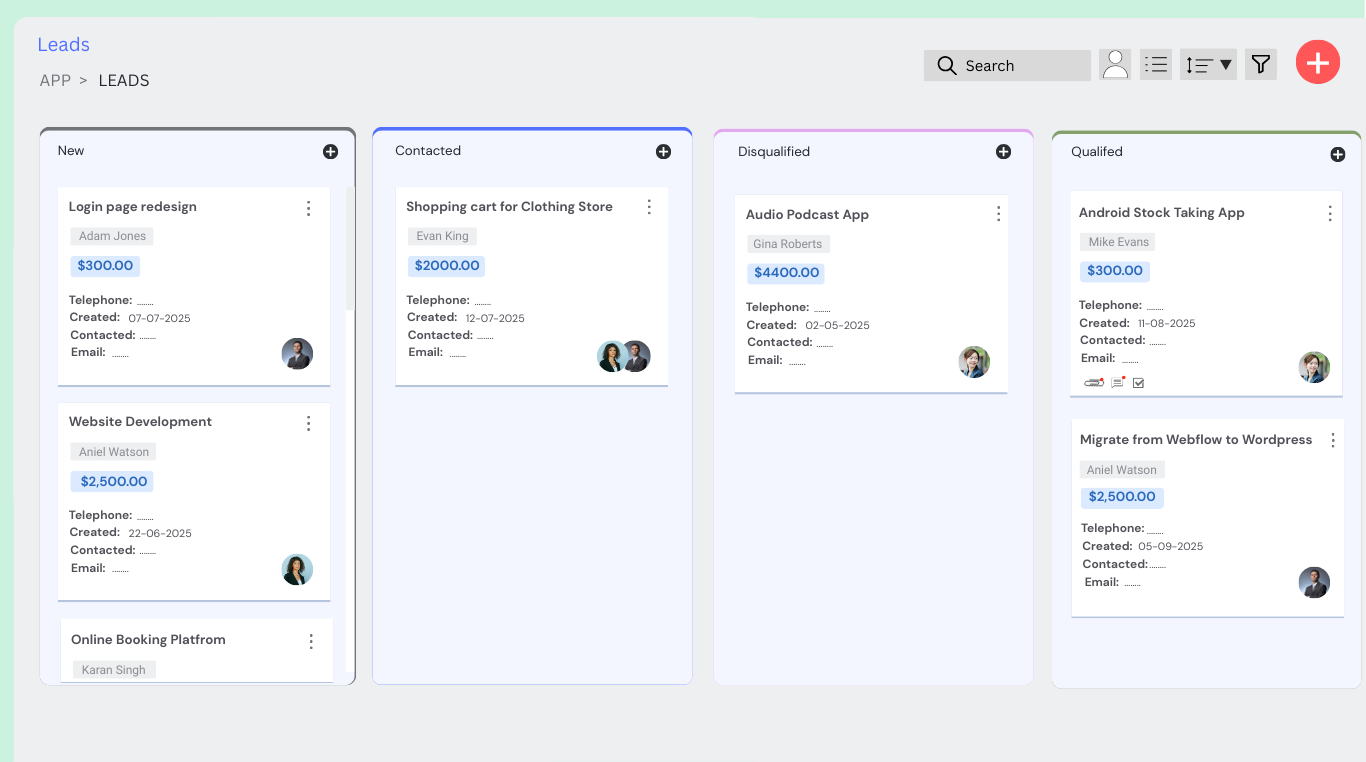
Task: Open options menu for Login page redesign
Action: pos(308,208)
